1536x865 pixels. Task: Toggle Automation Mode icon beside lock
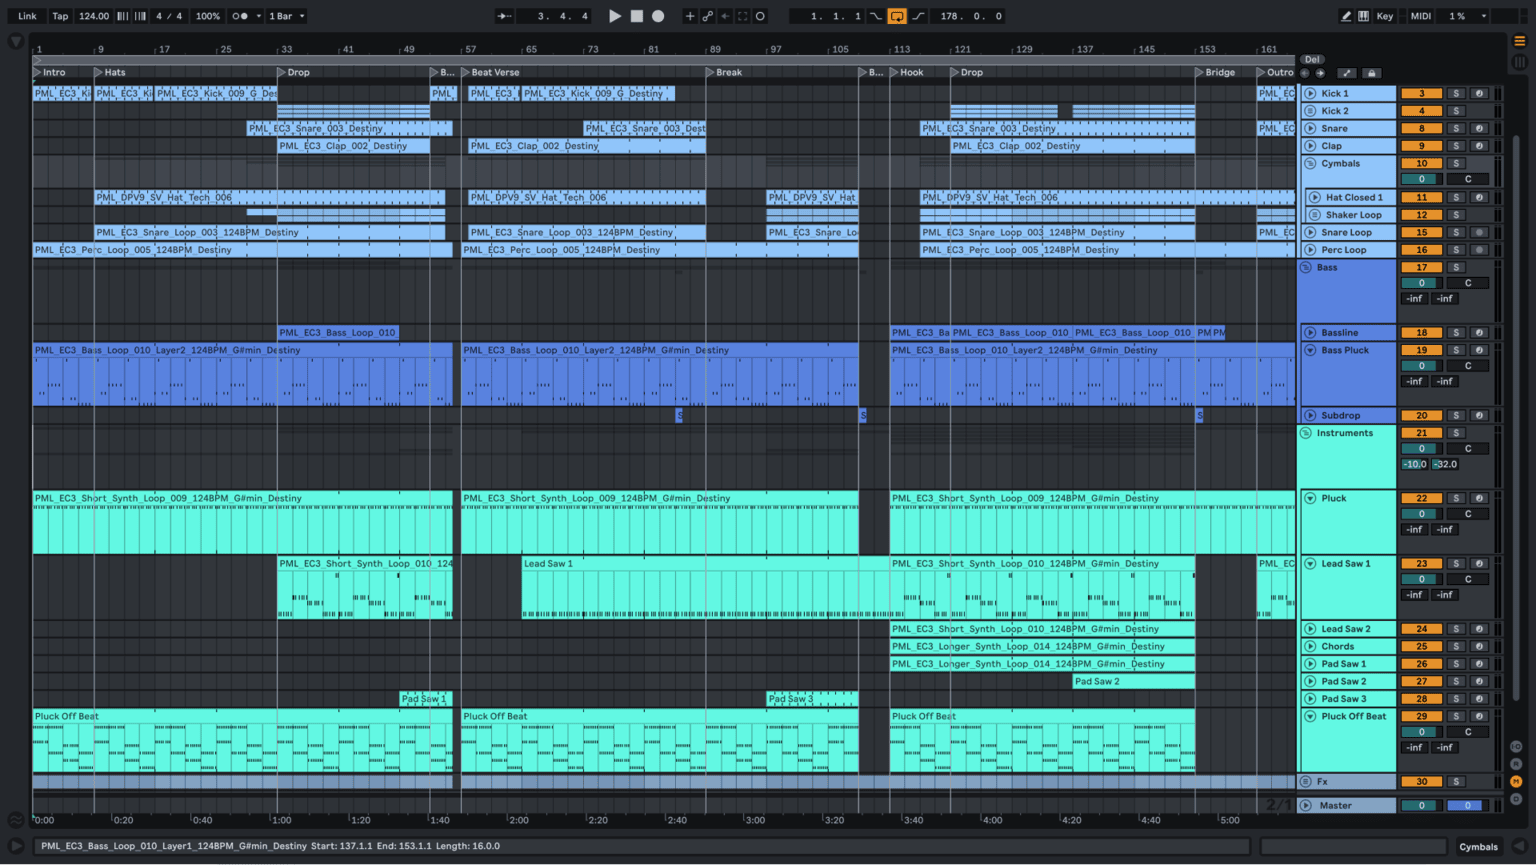click(1347, 73)
